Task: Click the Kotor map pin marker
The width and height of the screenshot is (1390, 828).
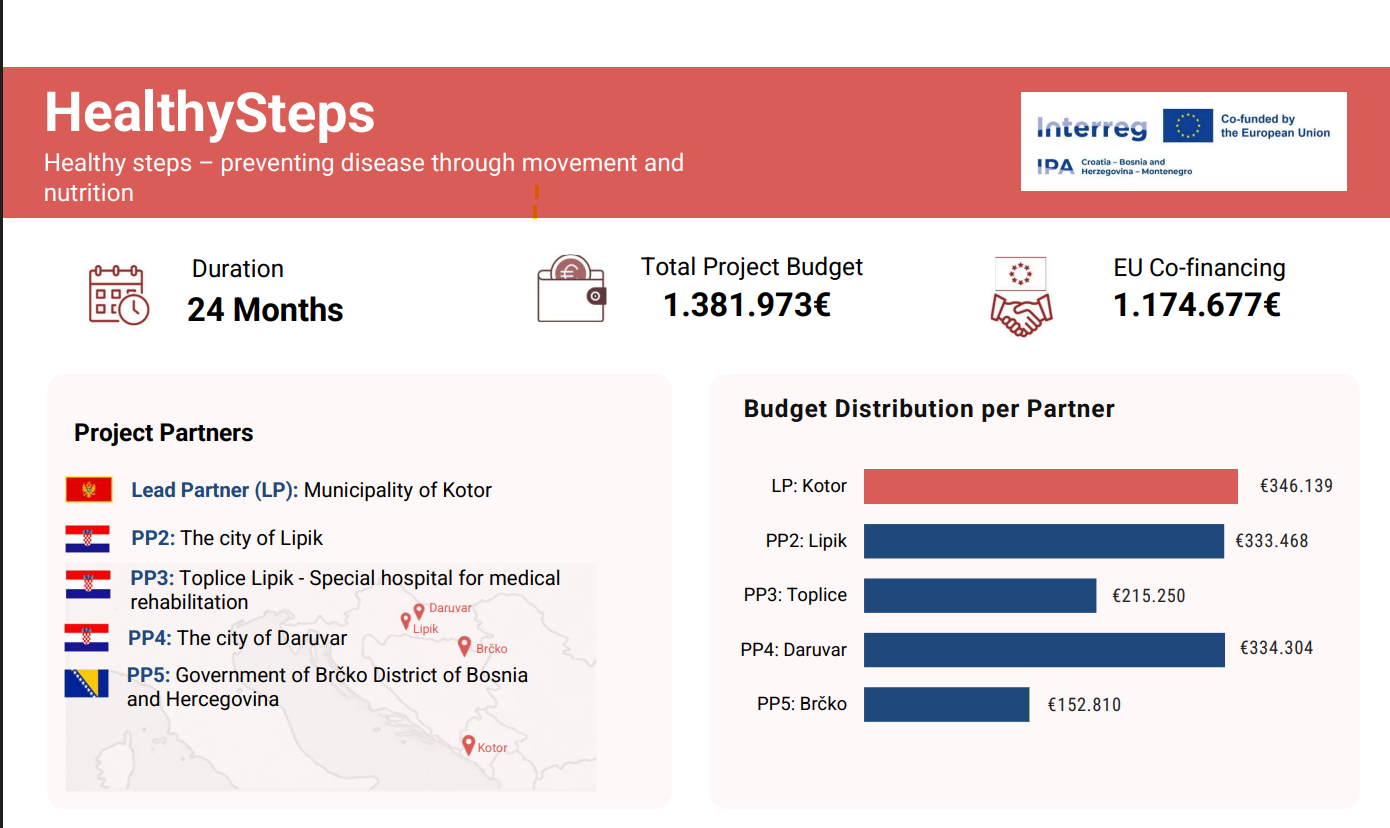Action: point(468,745)
